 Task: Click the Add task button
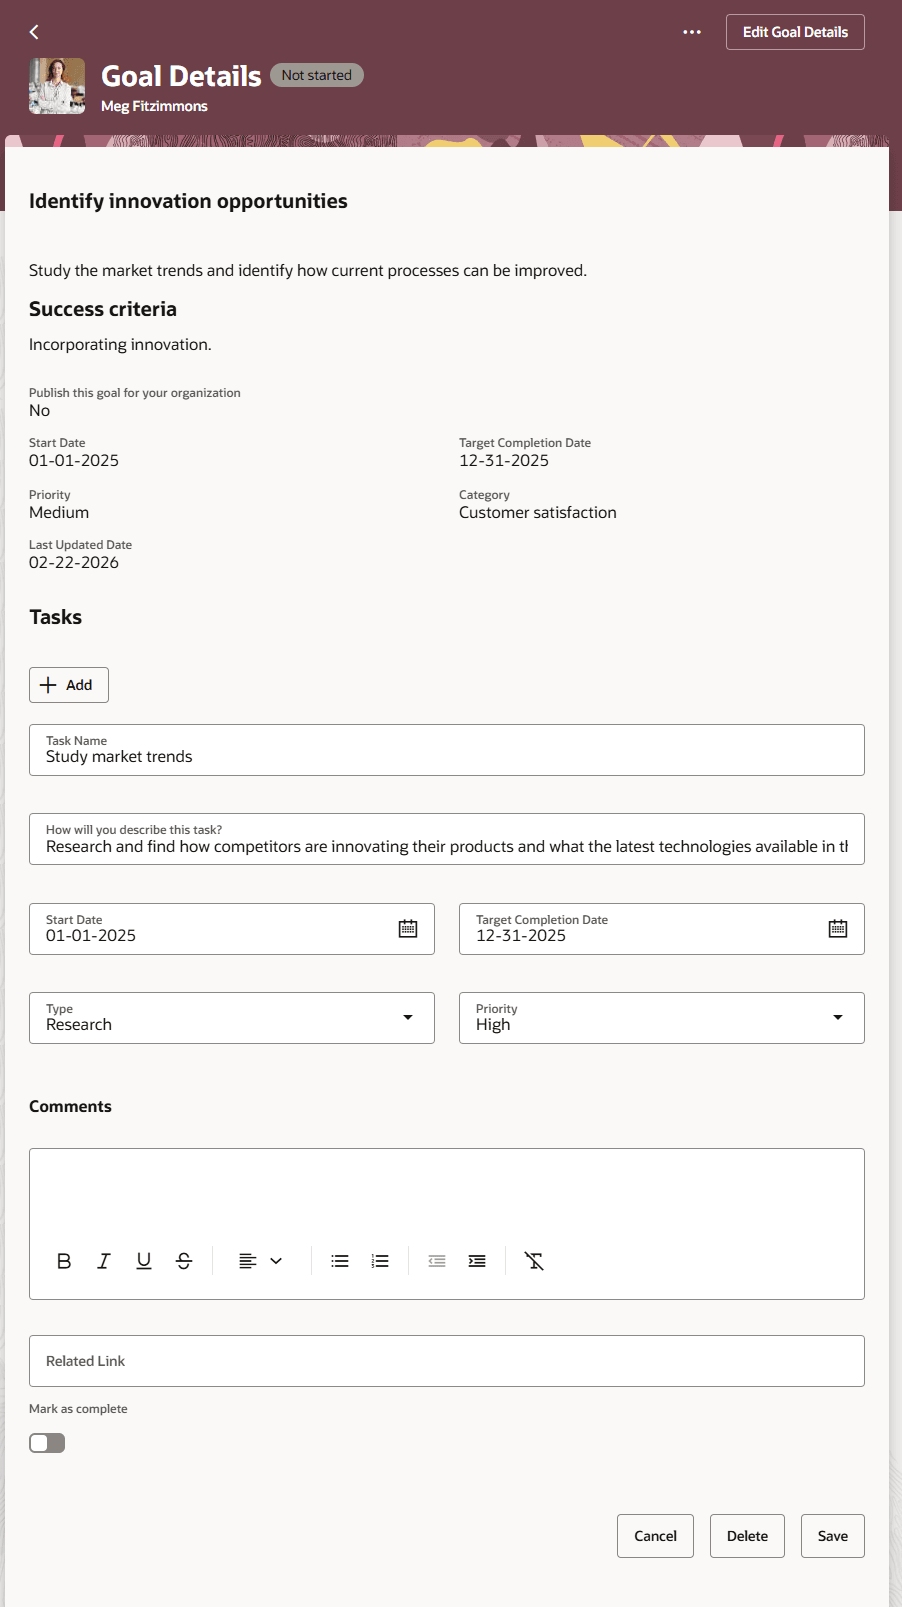pos(68,685)
